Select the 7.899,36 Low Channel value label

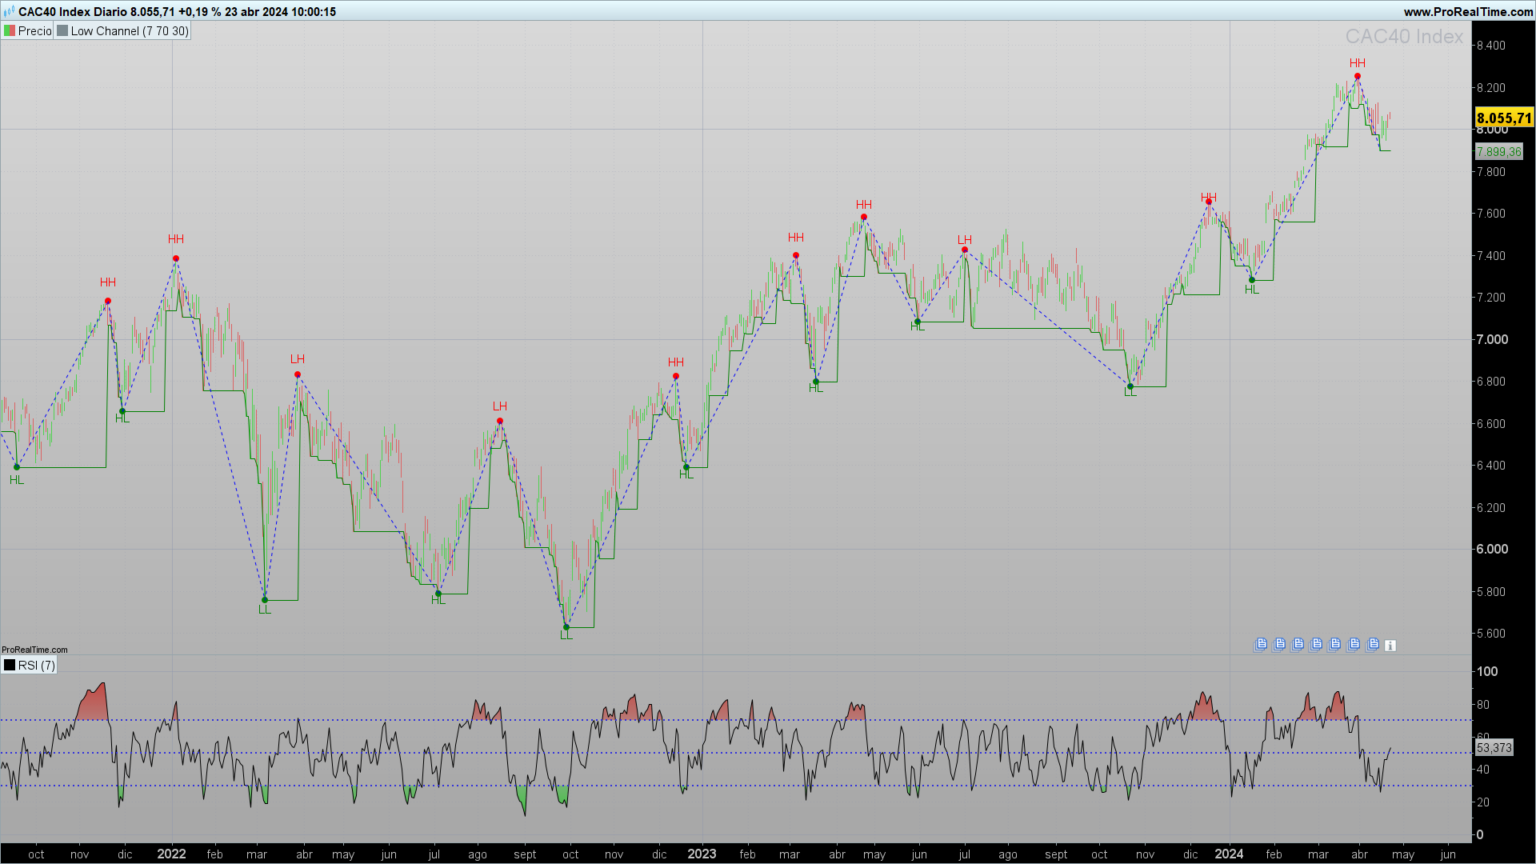[1498, 152]
